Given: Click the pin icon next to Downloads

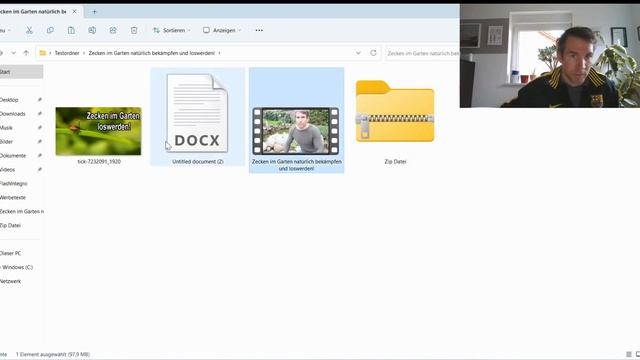Looking at the screenshot, I should [x=40, y=113].
